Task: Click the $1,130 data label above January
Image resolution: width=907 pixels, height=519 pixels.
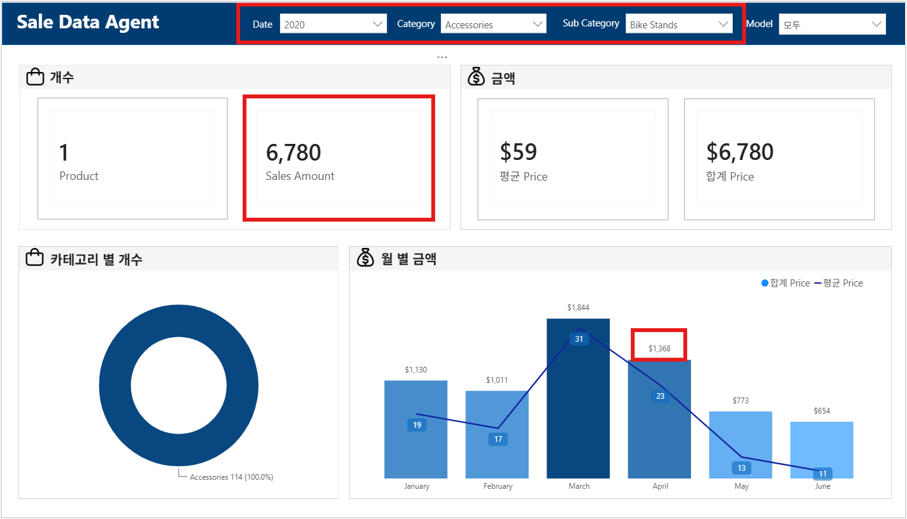Action: tap(416, 369)
